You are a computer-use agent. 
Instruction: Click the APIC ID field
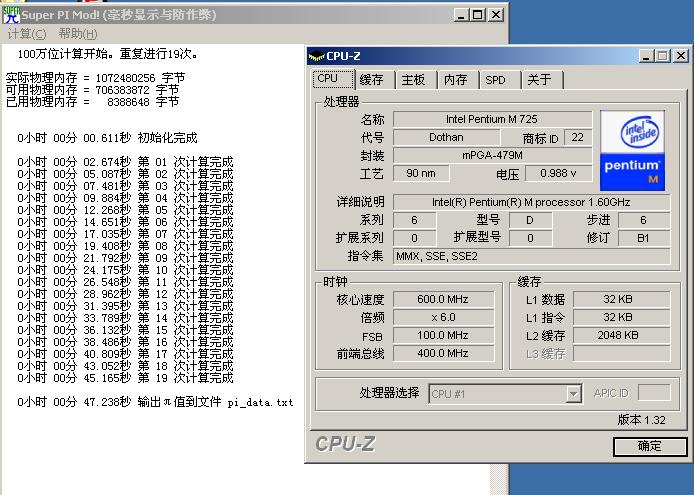tap(654, 394)
